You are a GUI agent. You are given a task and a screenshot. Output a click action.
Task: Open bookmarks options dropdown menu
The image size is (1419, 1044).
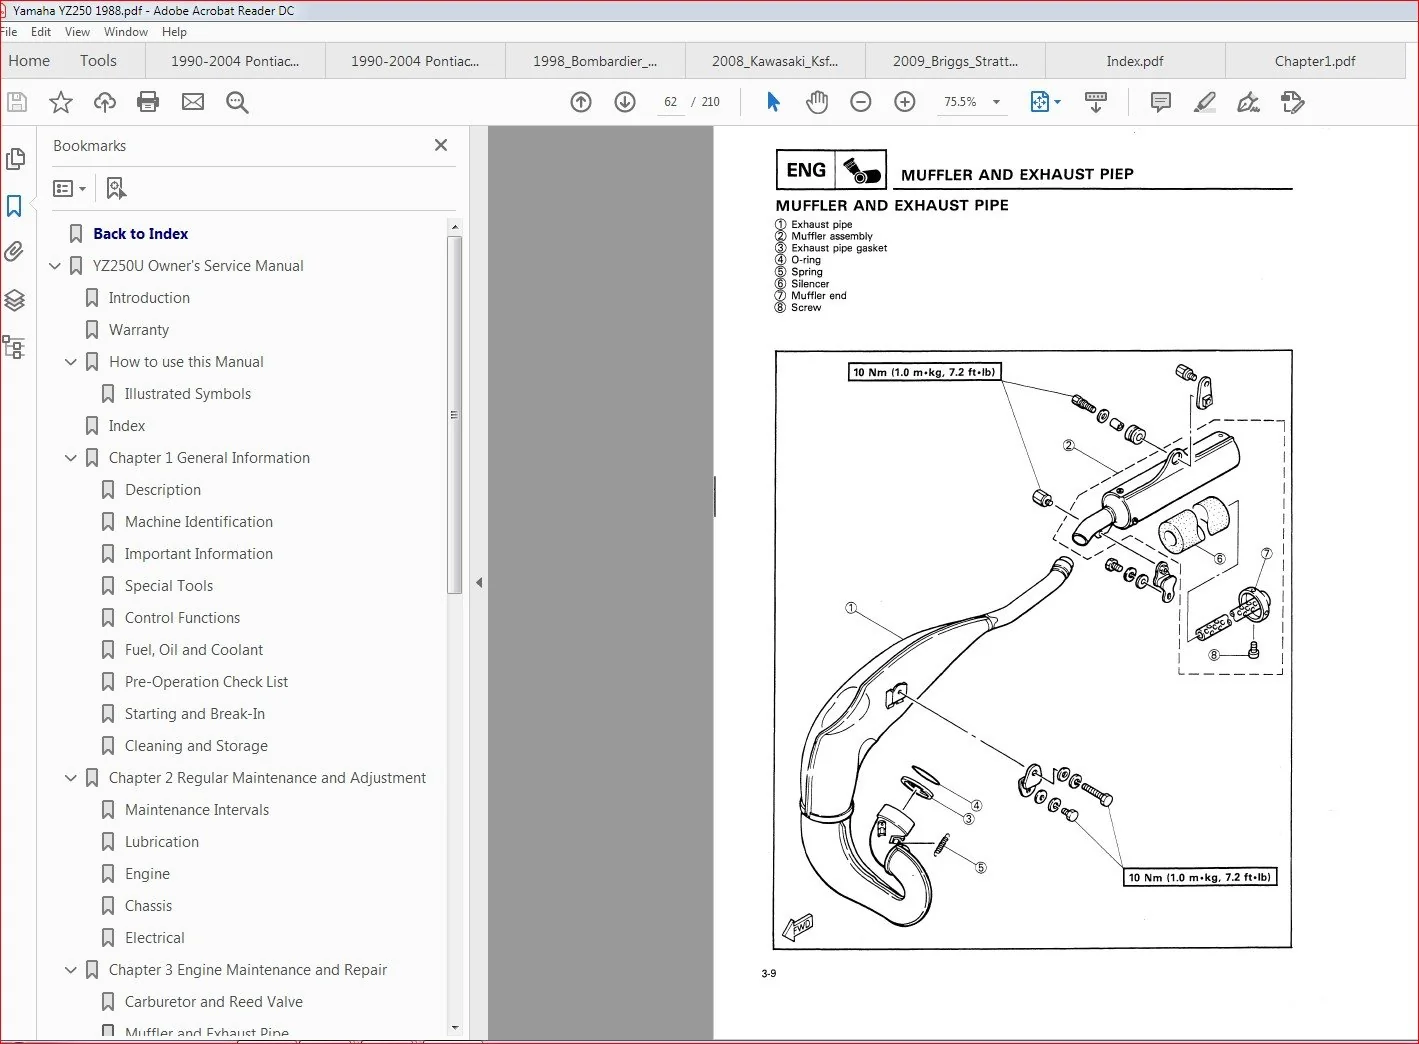69,188
